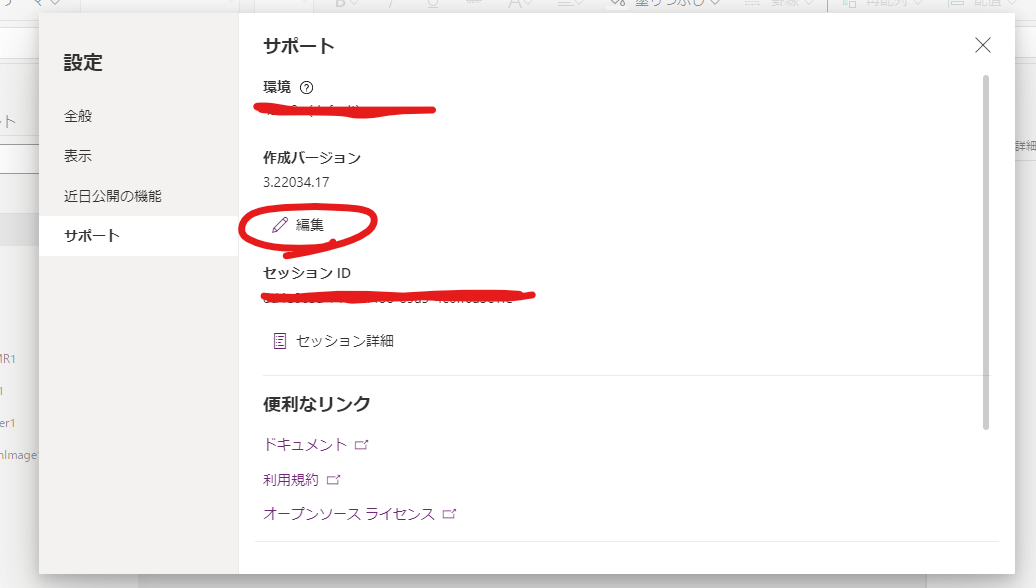1036x588 pixels.
Task: Click the pencil icon beside 編集
Action: pos(280,225)
